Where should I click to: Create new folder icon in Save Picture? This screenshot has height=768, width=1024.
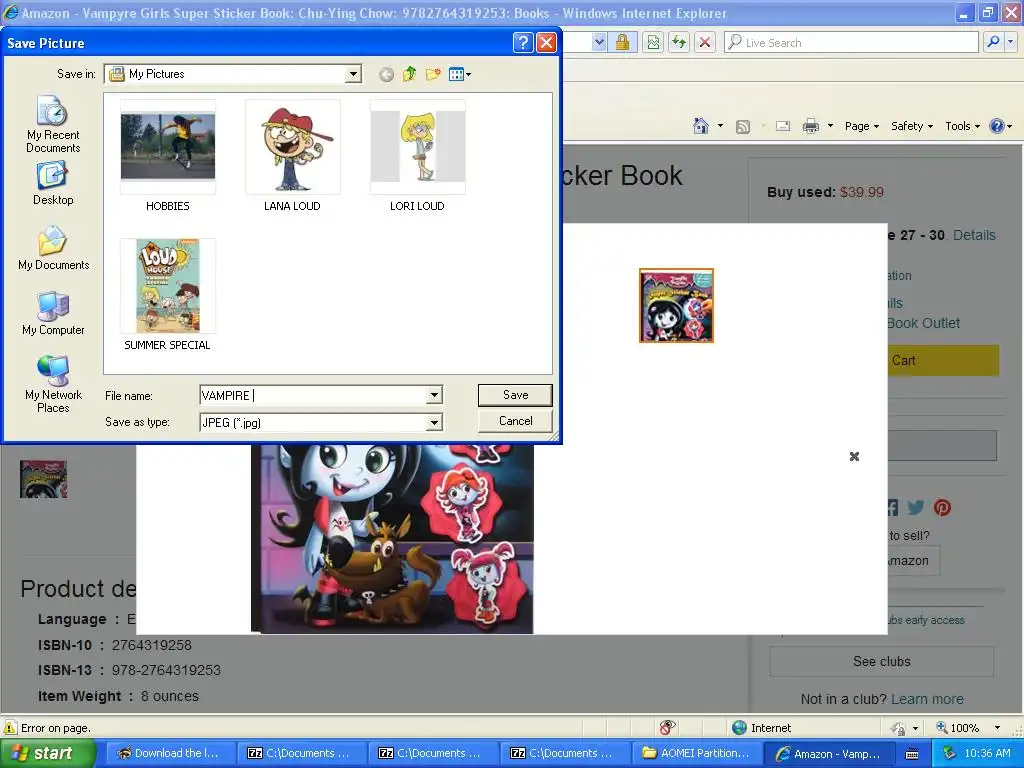(433, 74)
